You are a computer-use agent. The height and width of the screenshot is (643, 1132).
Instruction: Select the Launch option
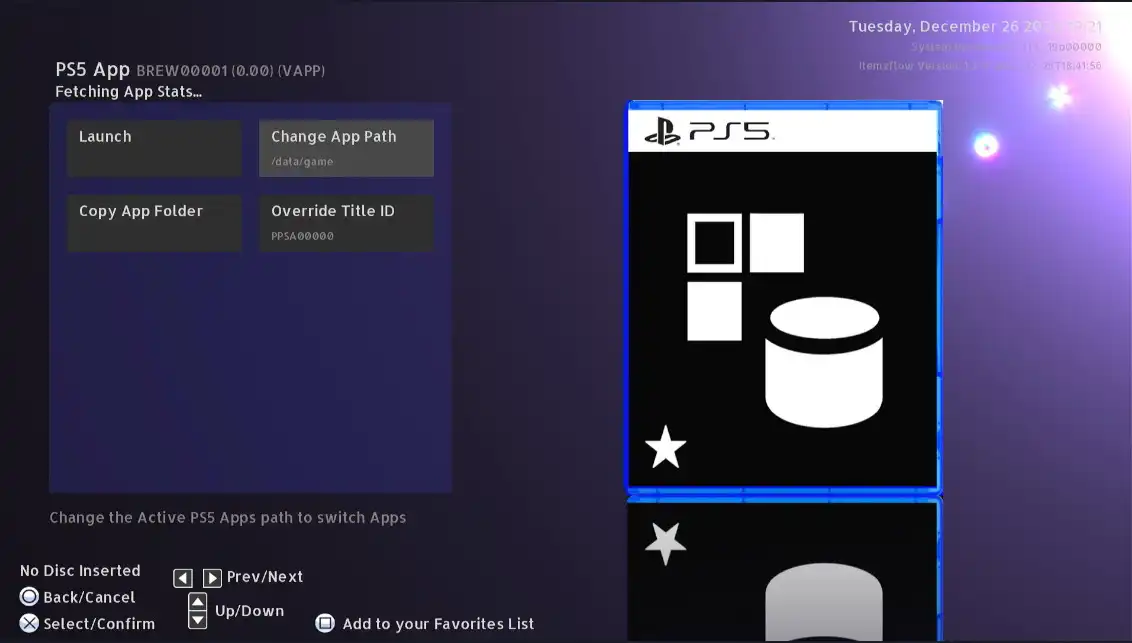tap(154, 148)
